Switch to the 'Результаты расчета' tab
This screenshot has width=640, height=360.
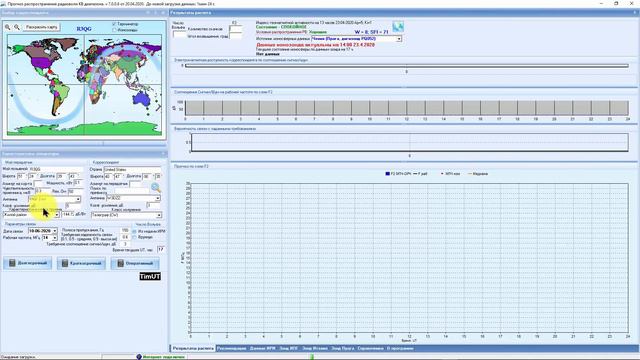[x=193, y=349]
